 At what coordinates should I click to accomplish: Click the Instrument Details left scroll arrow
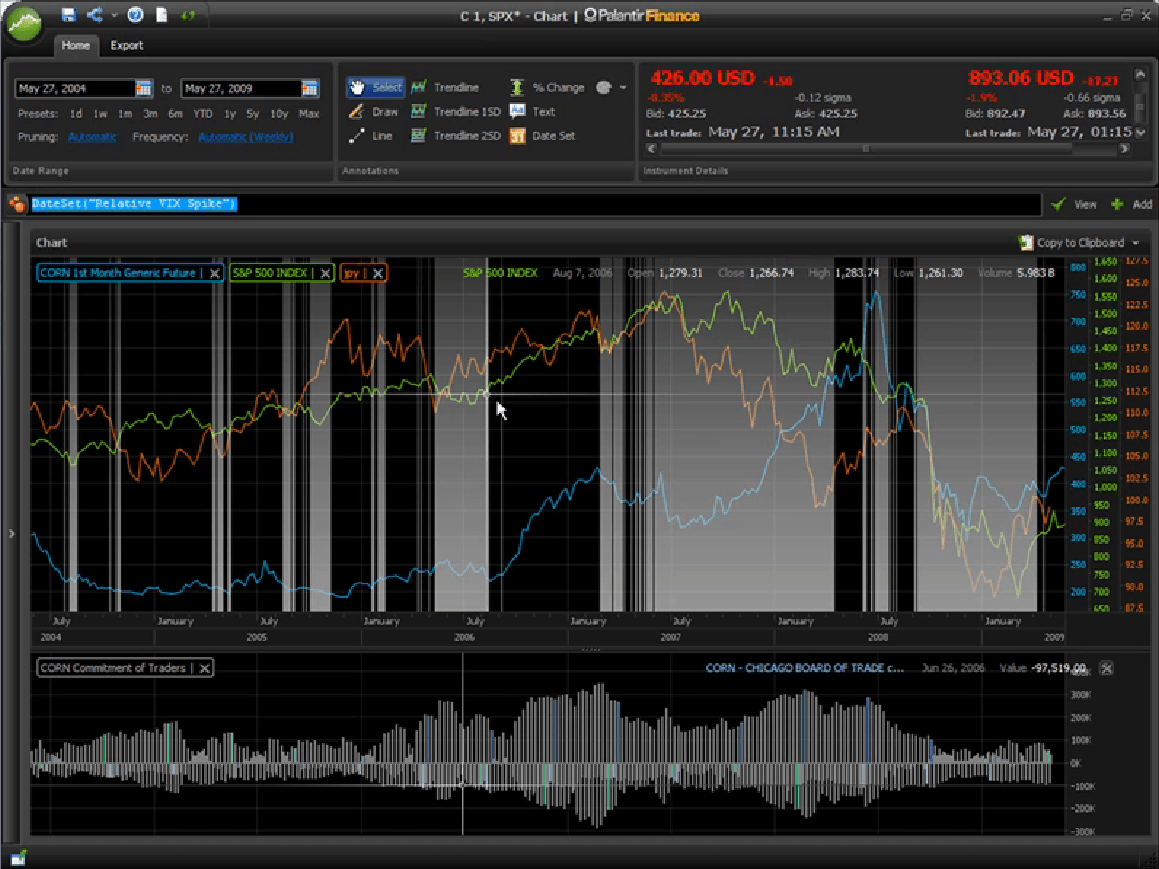coord(651,149)
